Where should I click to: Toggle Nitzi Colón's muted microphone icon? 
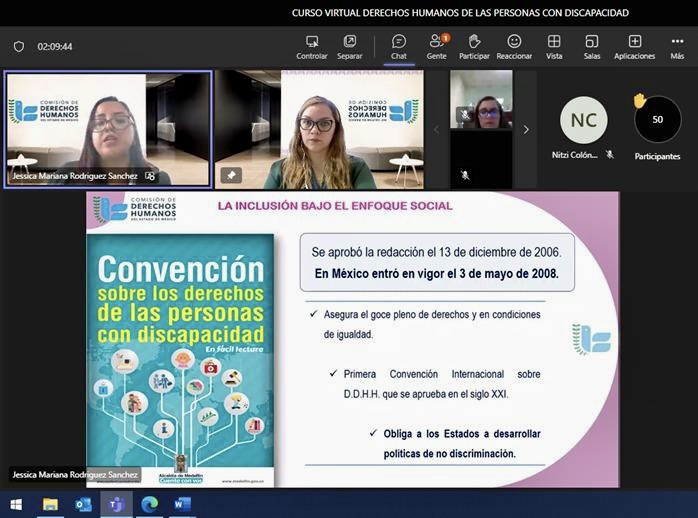pyautogui.click(x=609, y=155)
